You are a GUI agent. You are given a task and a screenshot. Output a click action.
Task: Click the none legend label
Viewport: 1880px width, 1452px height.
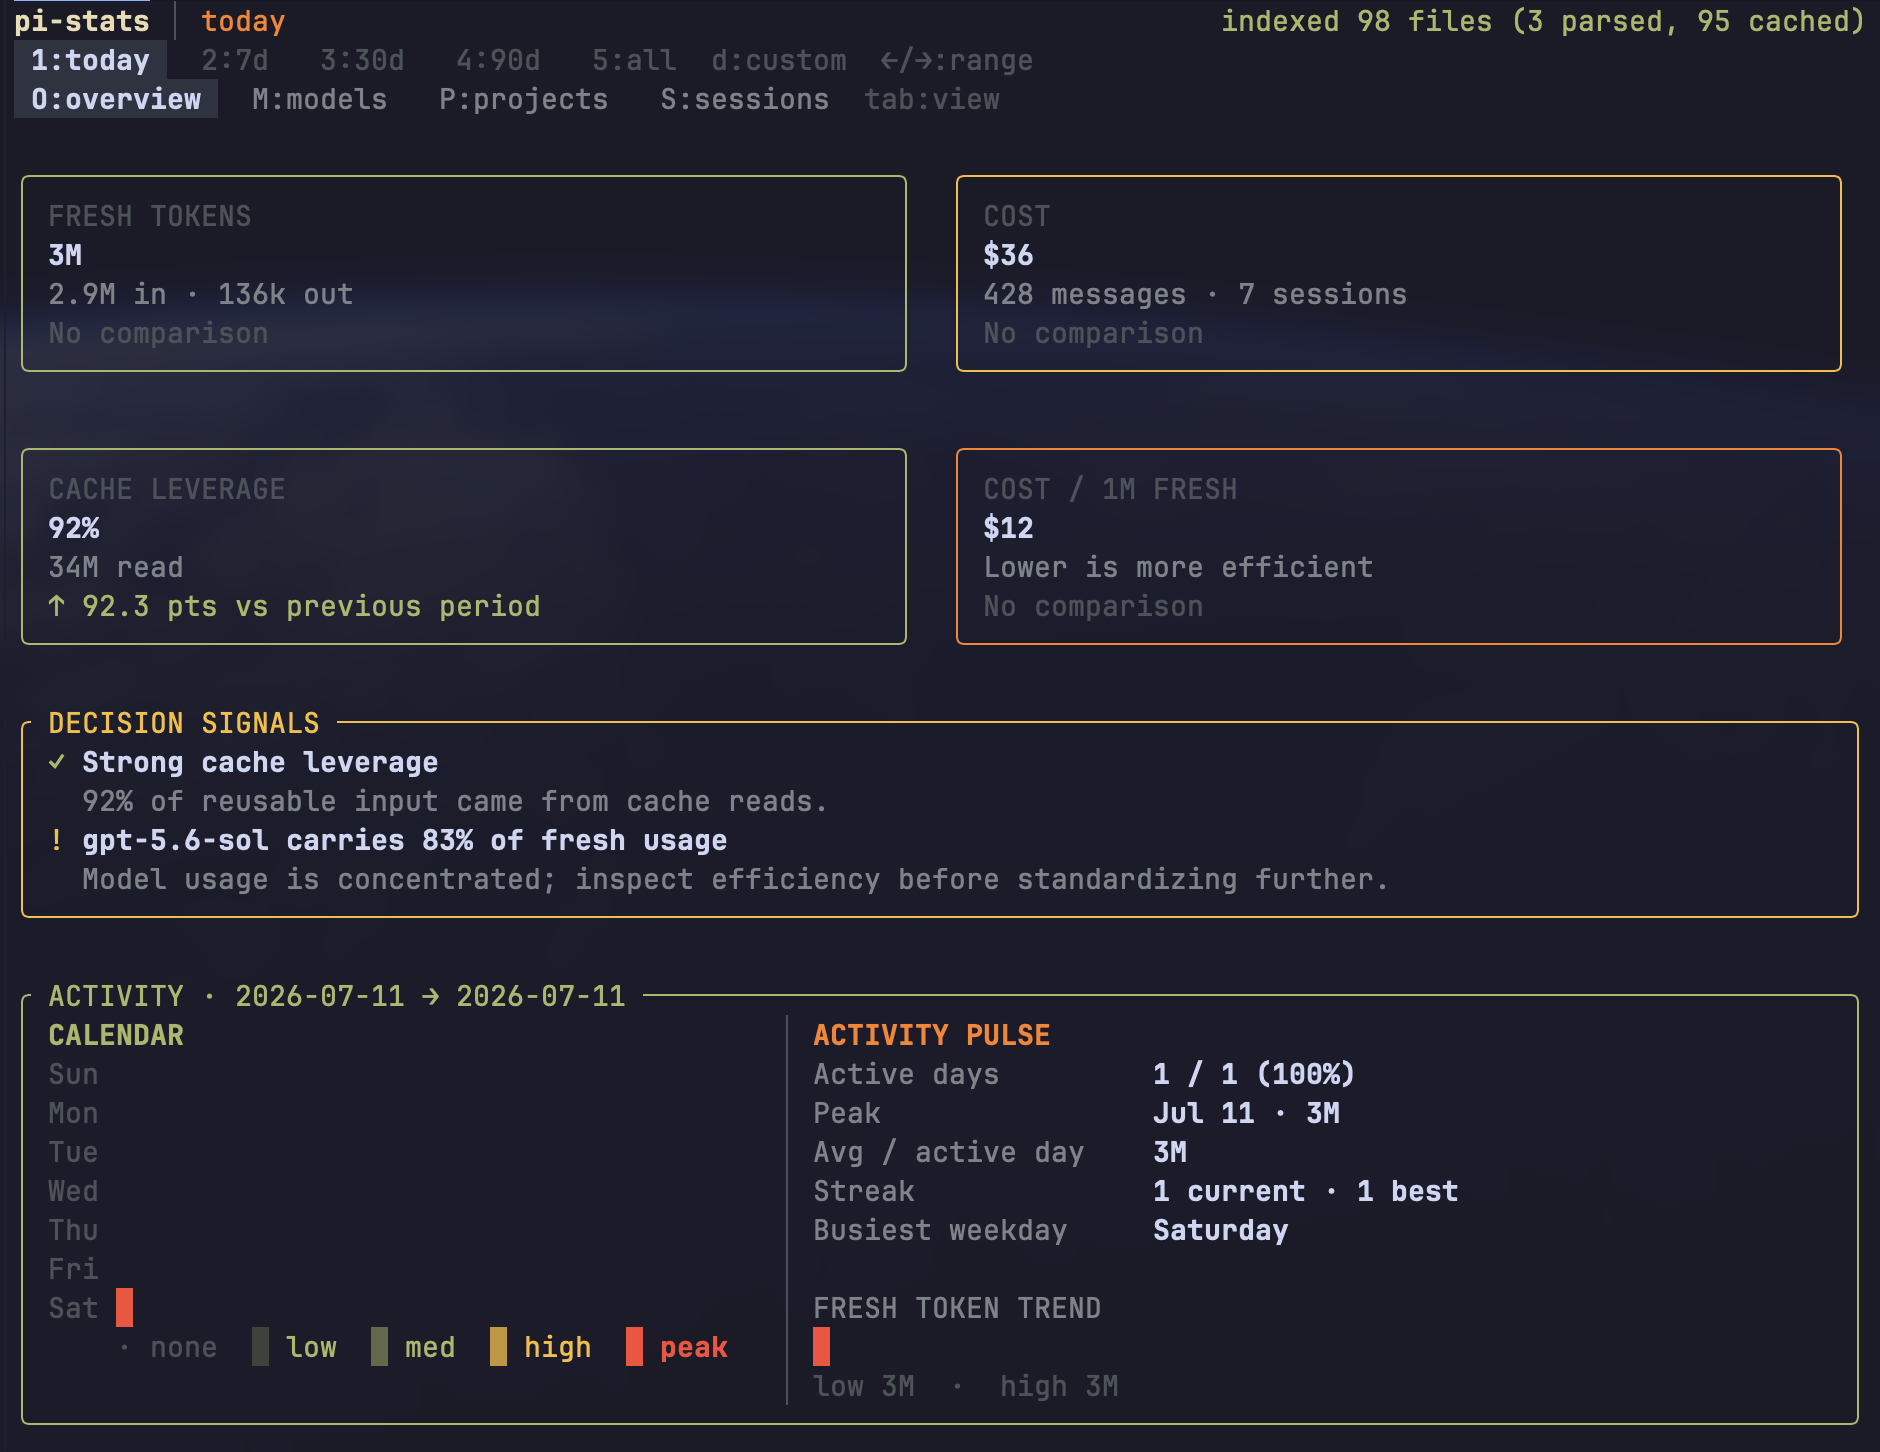[184, 1347]
